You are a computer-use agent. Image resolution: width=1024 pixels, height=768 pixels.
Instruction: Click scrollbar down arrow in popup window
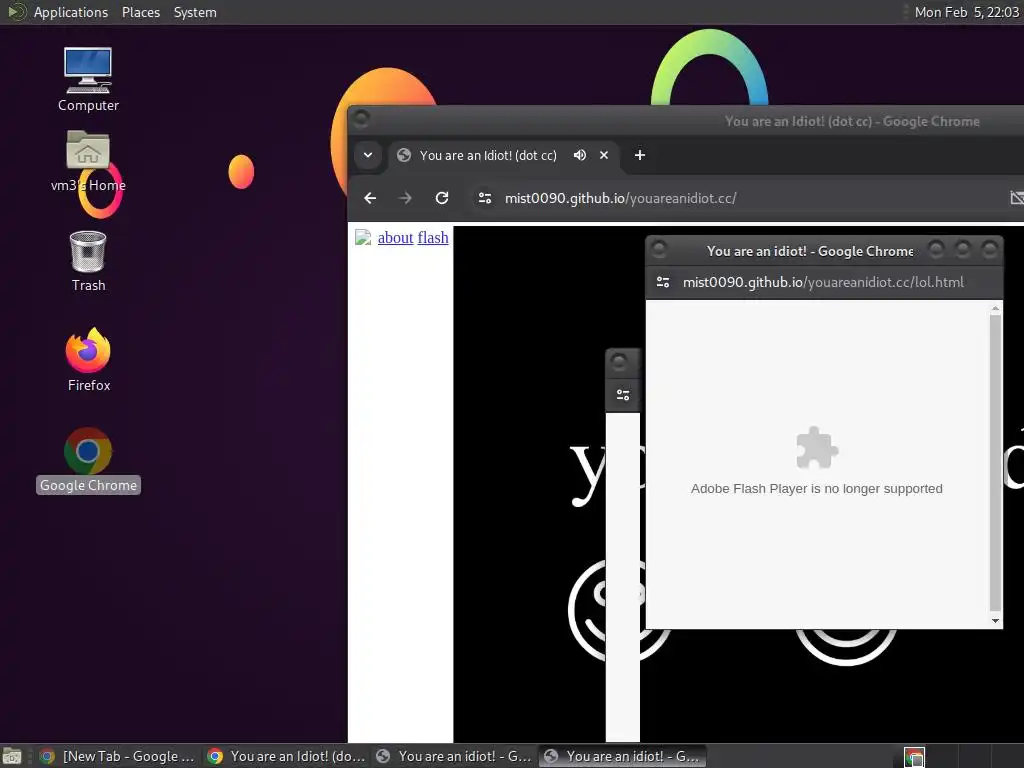(995, 621)
